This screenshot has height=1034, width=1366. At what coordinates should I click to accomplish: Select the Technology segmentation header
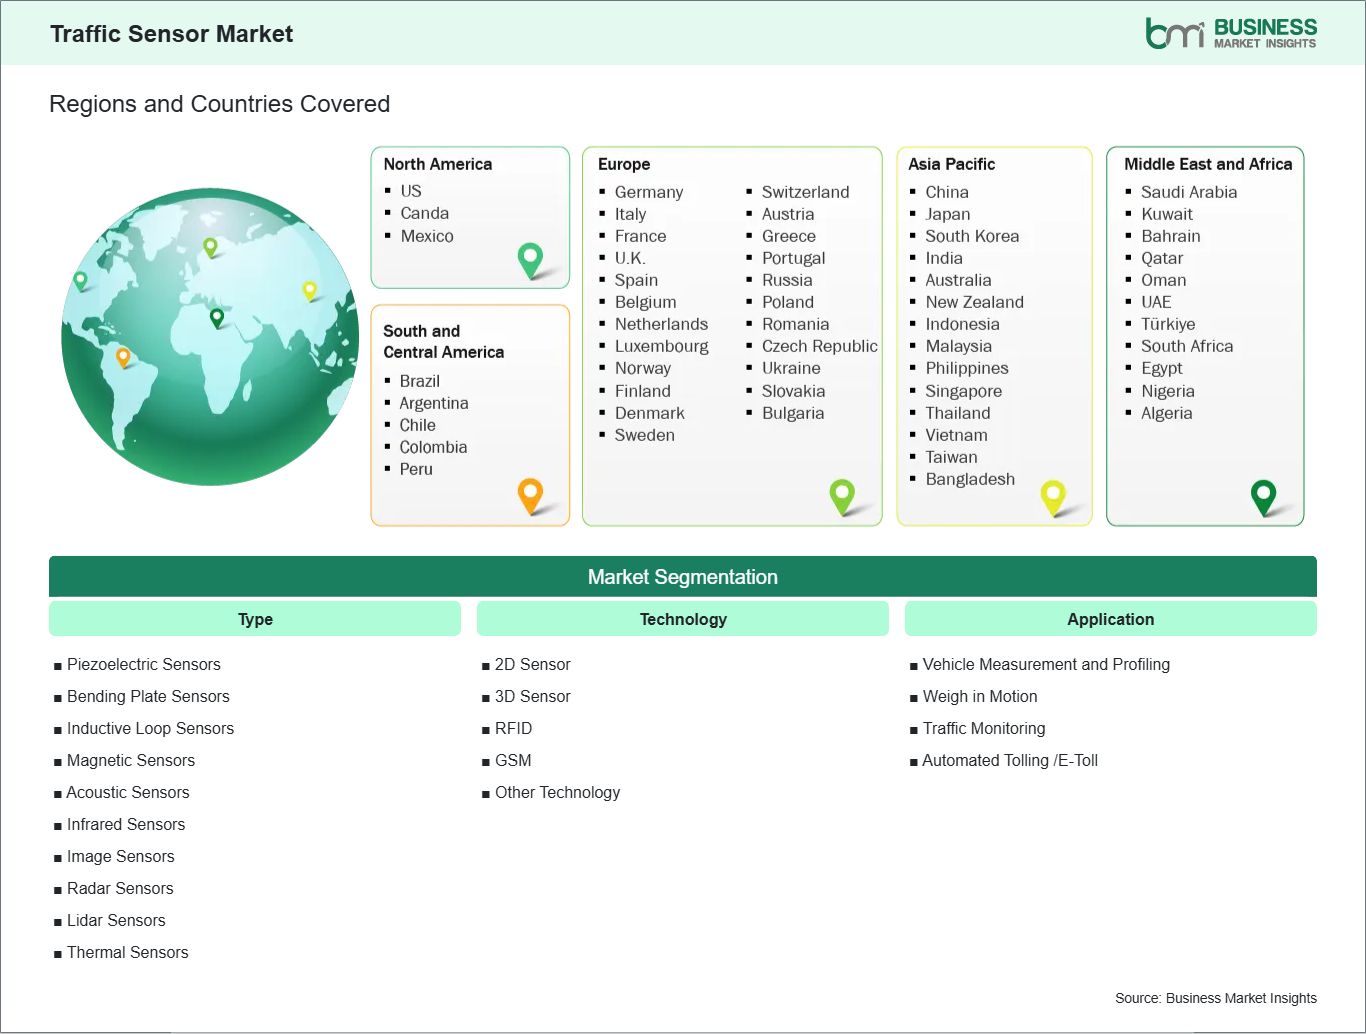tap(683, 619)
